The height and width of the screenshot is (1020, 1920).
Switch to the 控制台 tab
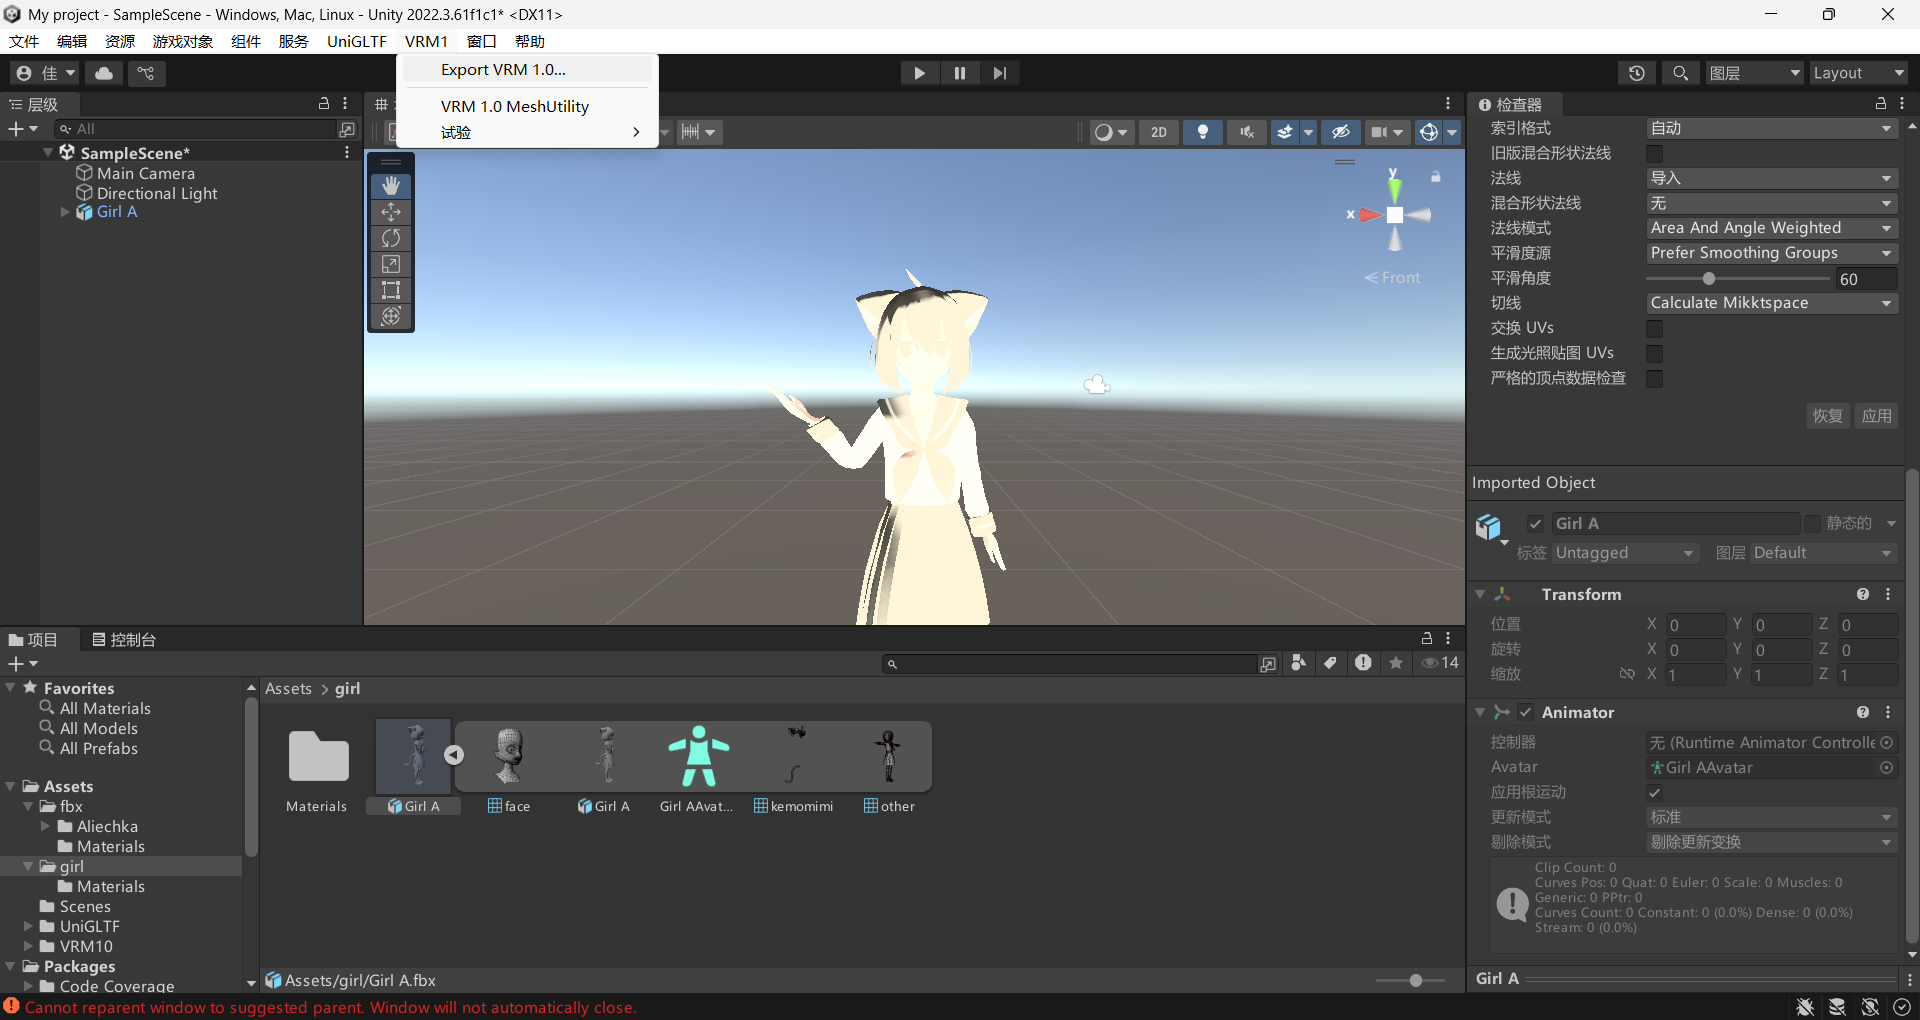pyautogui.click(x=124, y=640)
